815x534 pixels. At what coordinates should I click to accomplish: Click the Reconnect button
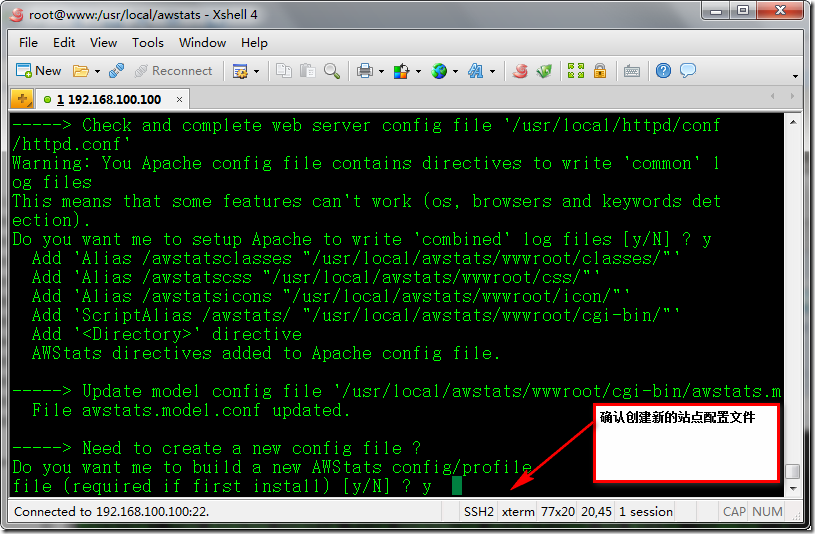pos(173,71)
